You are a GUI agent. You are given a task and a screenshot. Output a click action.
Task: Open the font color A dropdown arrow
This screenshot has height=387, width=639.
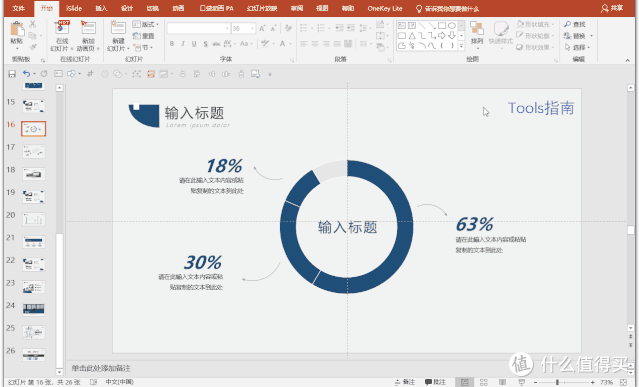[x=291, y=44]
